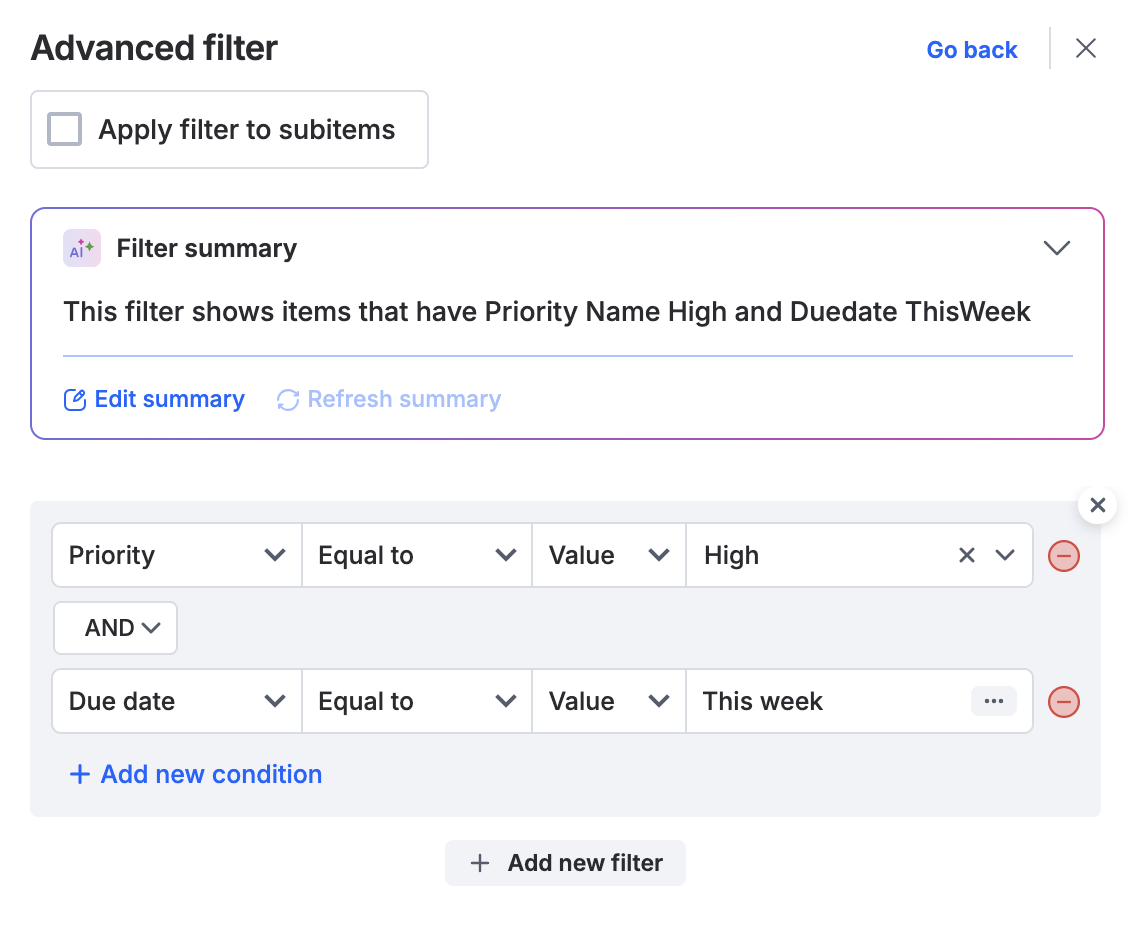Click Edit summary

[x=155, y=400]
